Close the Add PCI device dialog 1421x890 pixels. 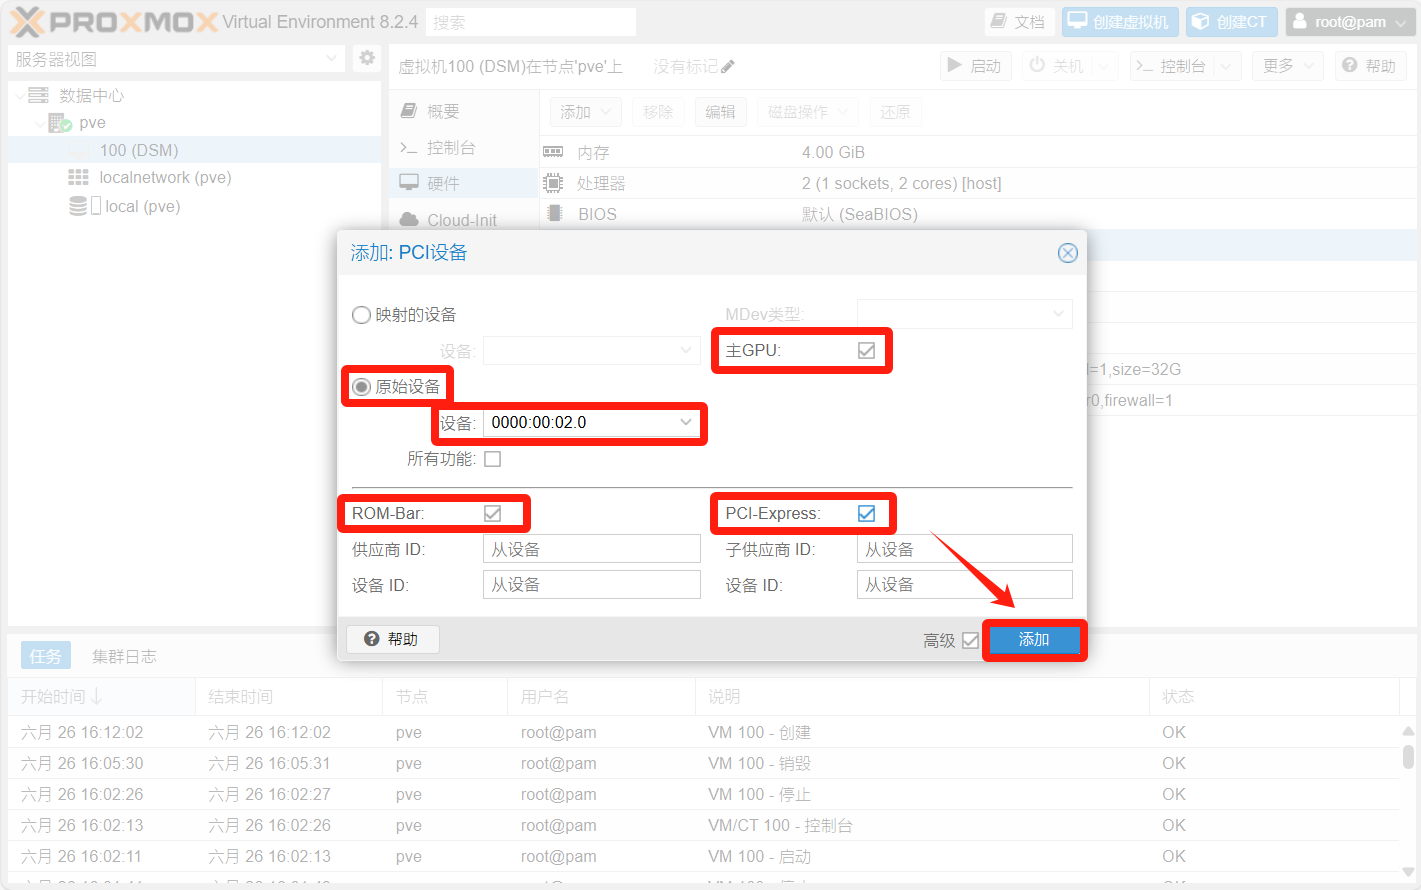(1067, 253)
